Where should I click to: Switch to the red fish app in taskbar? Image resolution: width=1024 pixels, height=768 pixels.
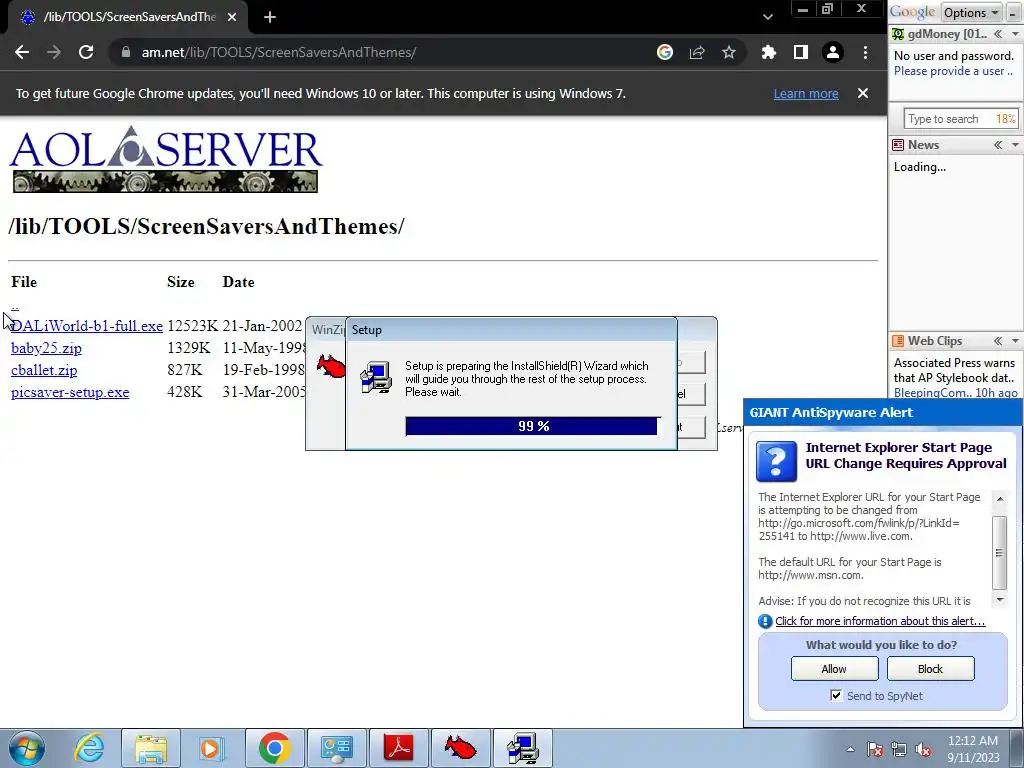pyautogui.click(x=460, y=748)
